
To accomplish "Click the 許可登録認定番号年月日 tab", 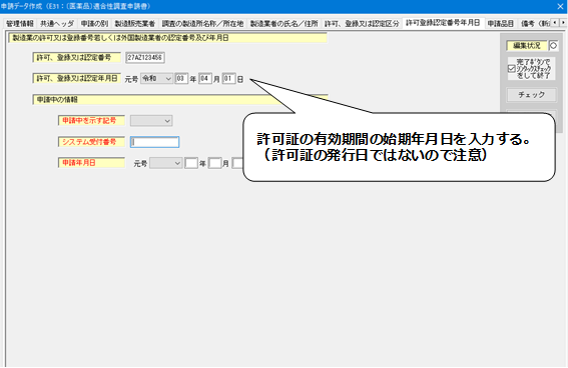I will coord(443,23).
